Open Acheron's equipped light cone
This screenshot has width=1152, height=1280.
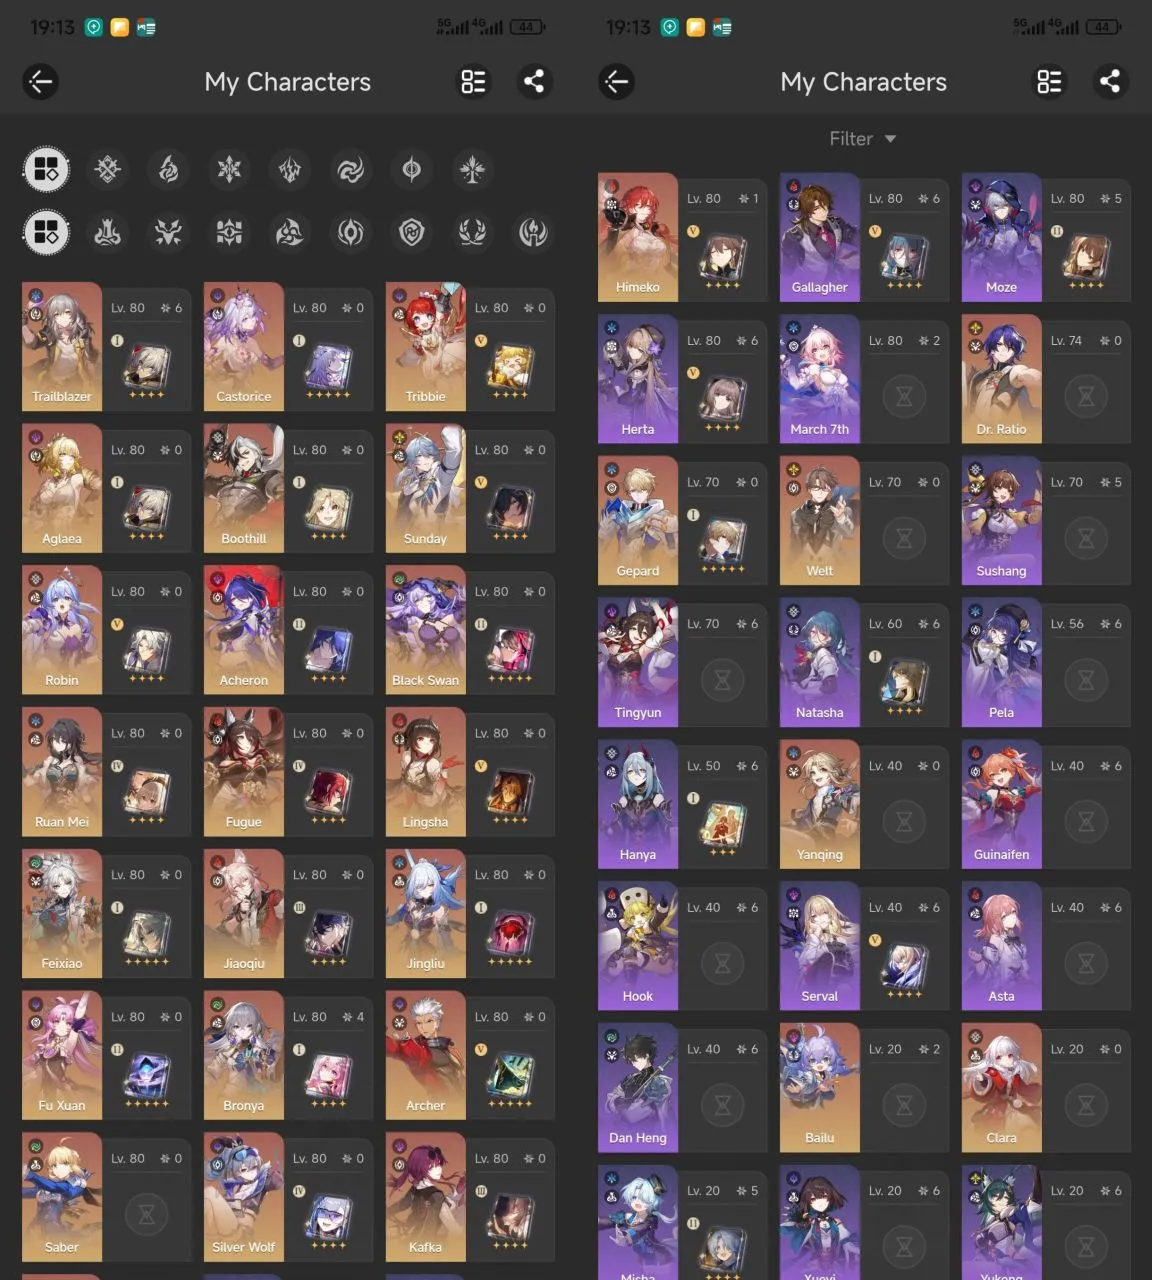328,652
